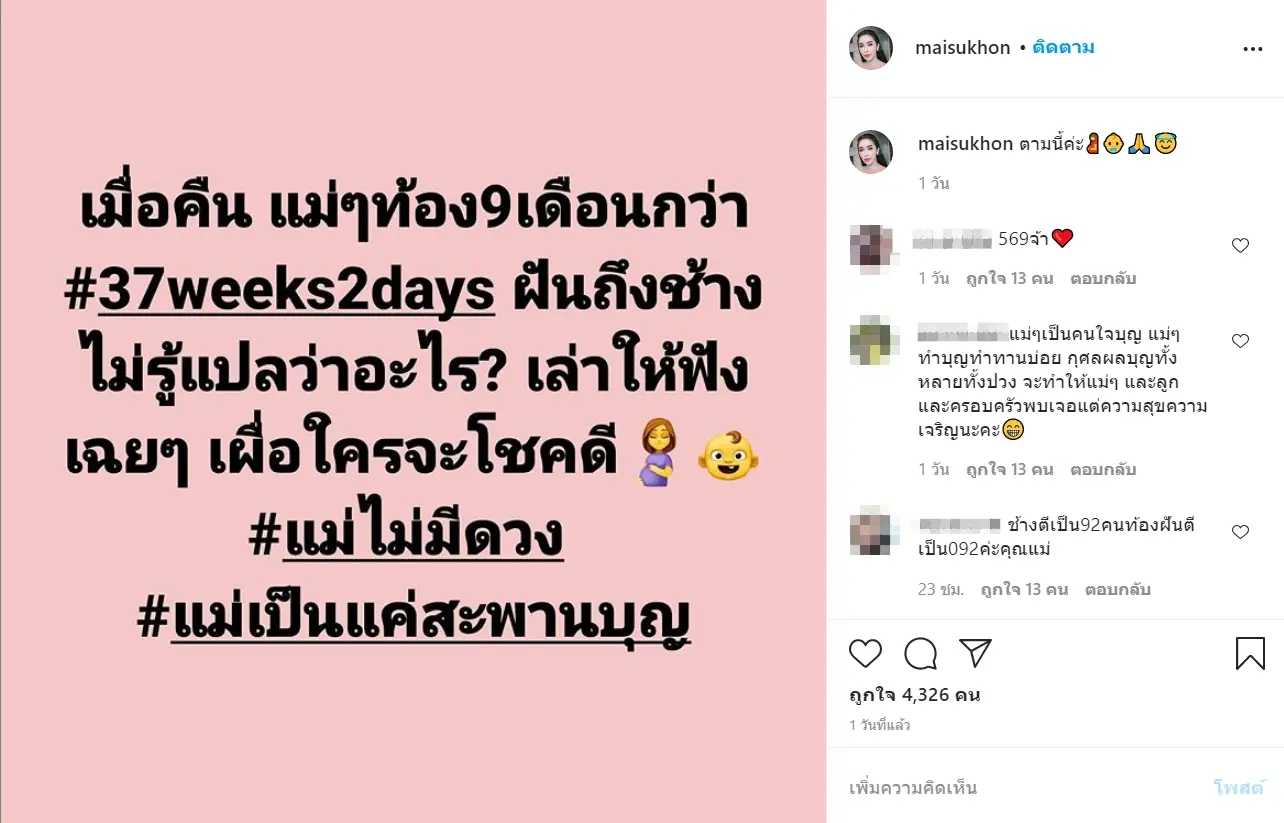This screenshot has width=1284, height=823.
Task: Open maisukhon profile picture in header
Action: [870, 48]
